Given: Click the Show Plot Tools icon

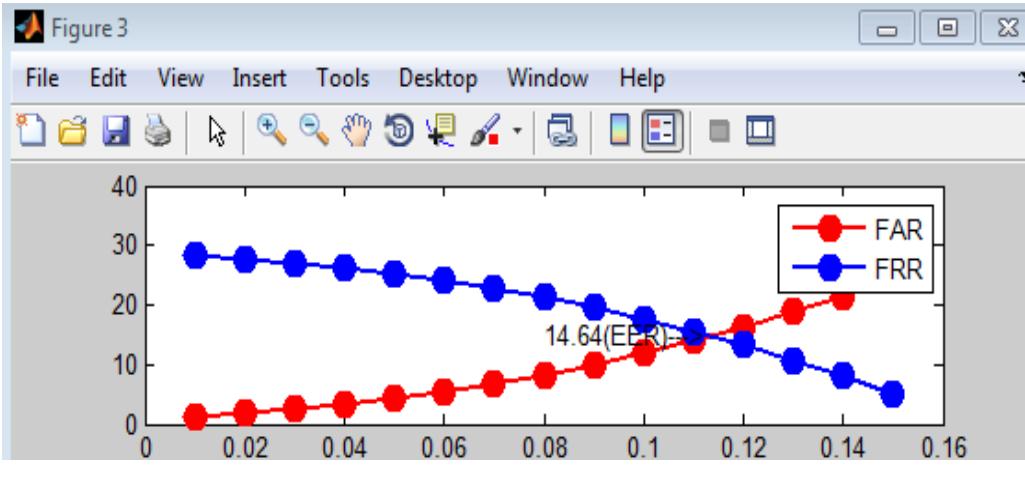Looking at the screenshot, I should click(760, 130).
